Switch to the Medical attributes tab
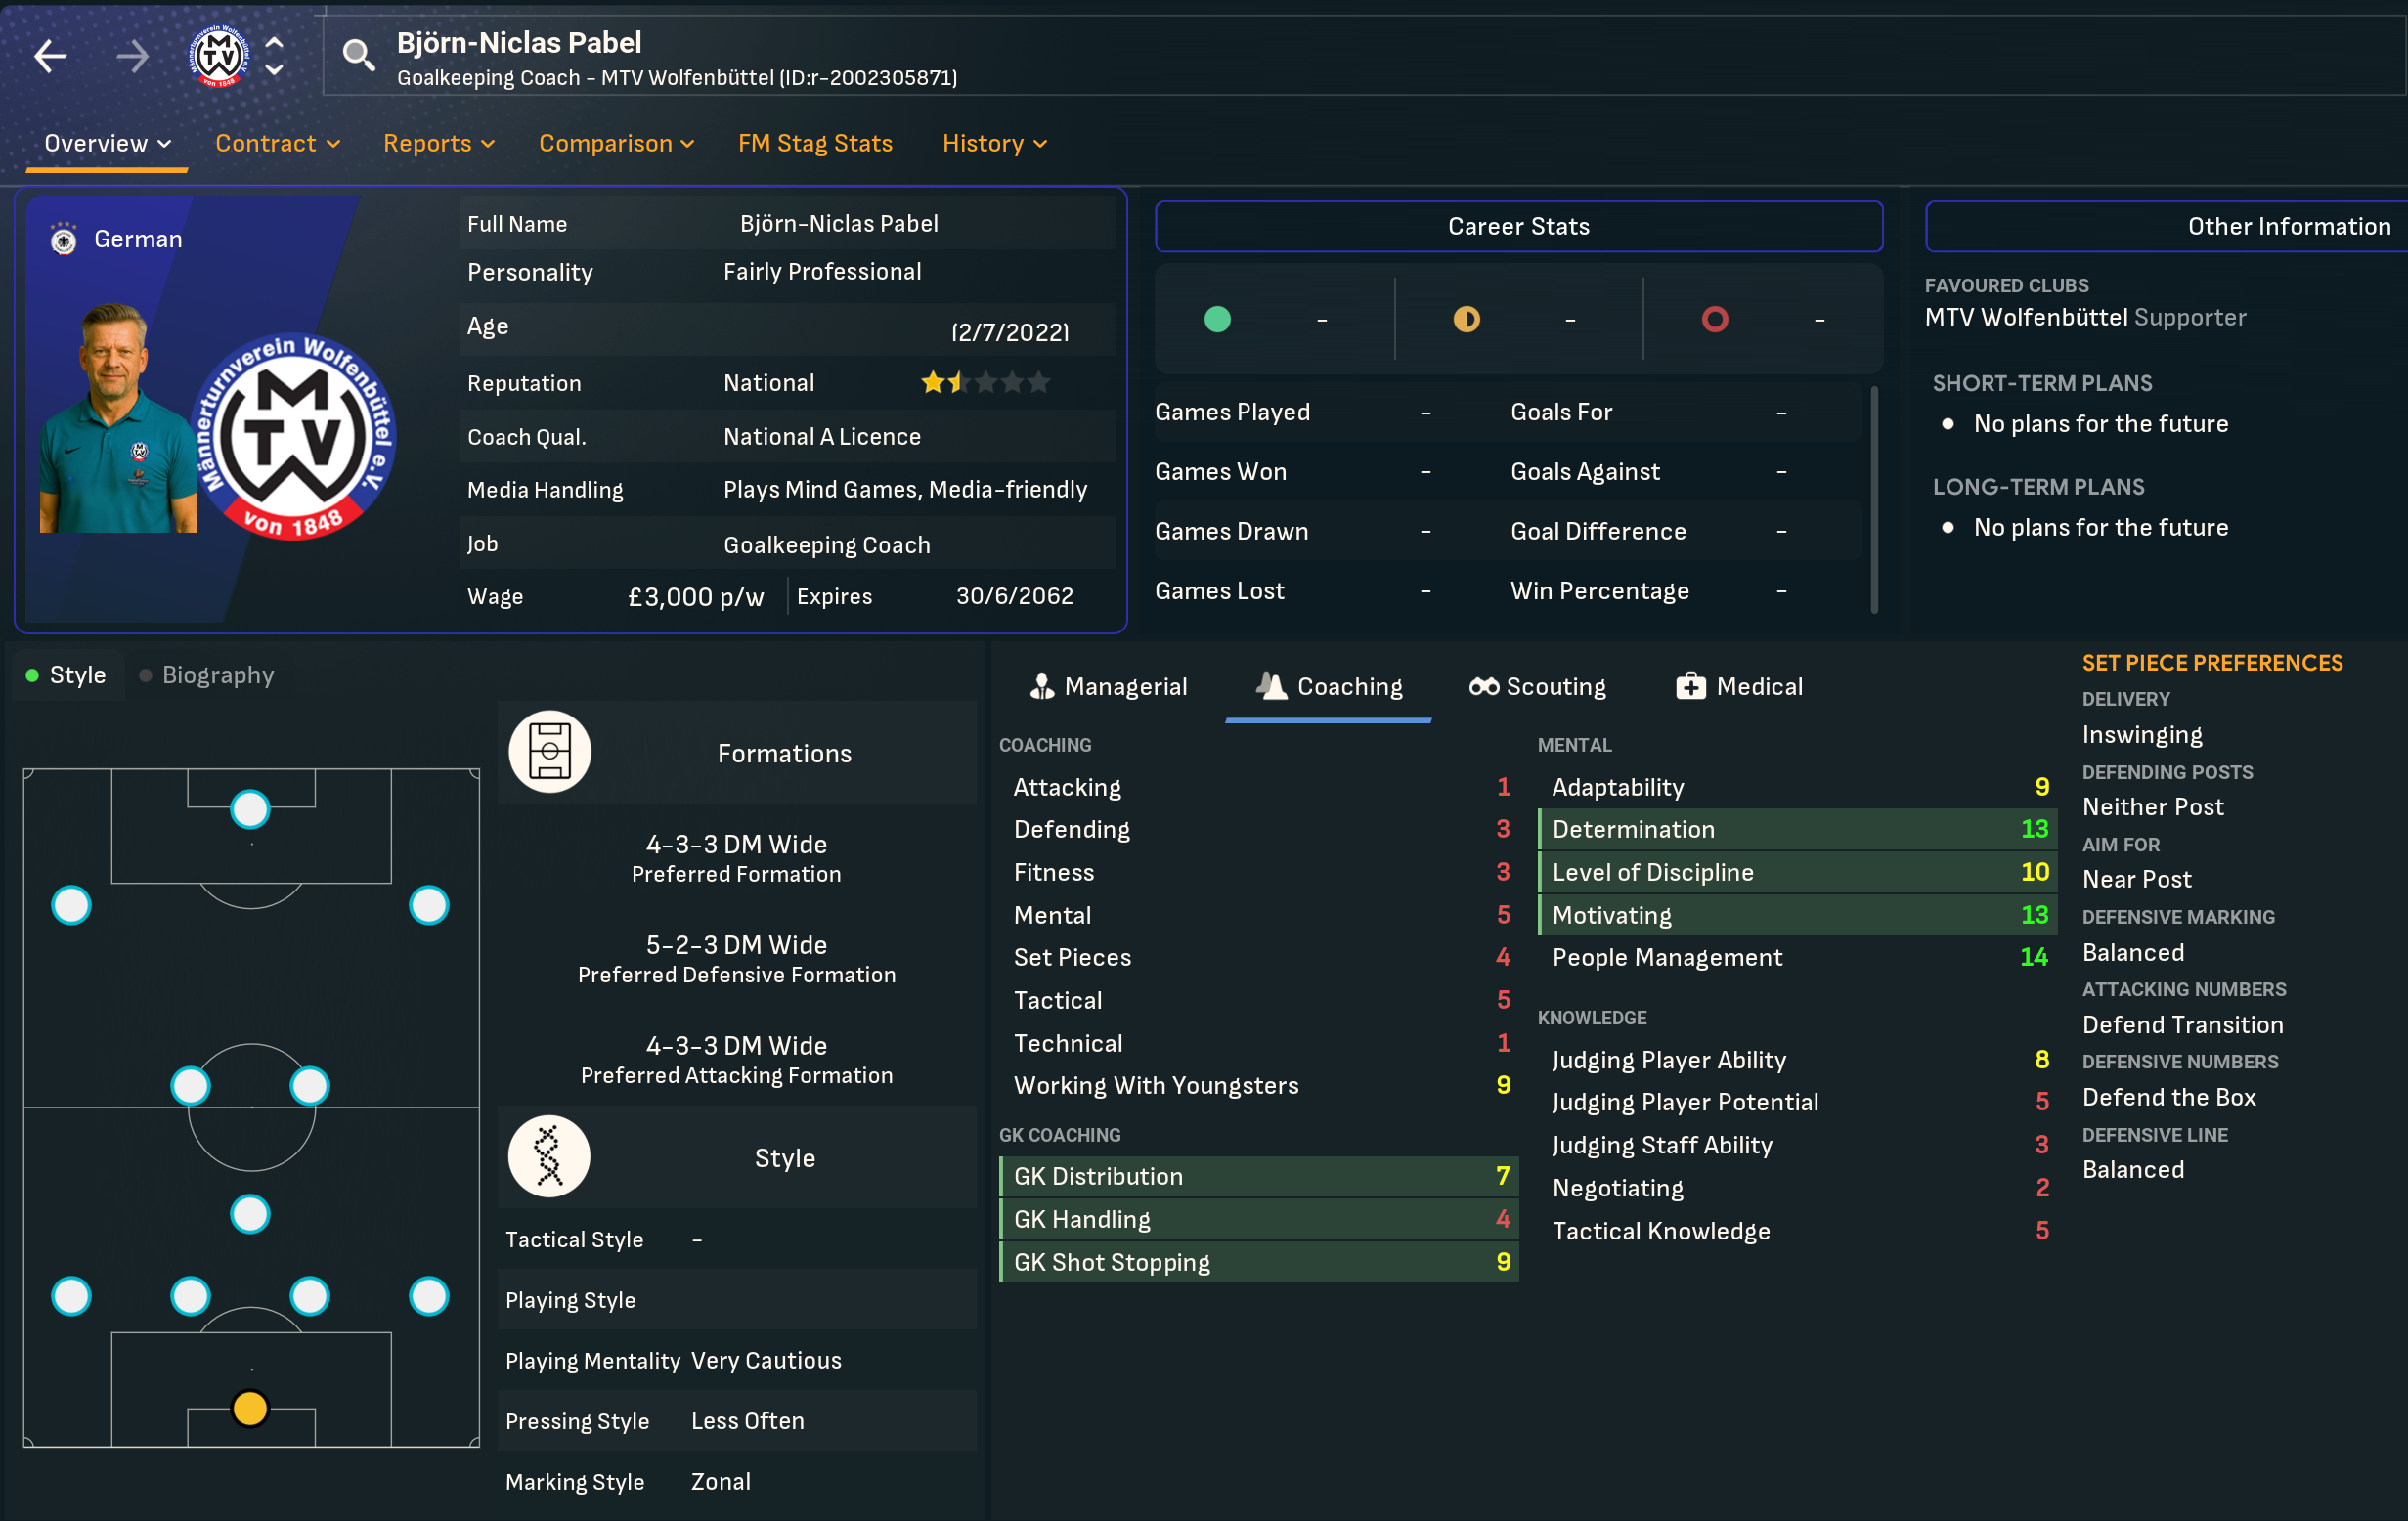 (x=1739, y=686)
